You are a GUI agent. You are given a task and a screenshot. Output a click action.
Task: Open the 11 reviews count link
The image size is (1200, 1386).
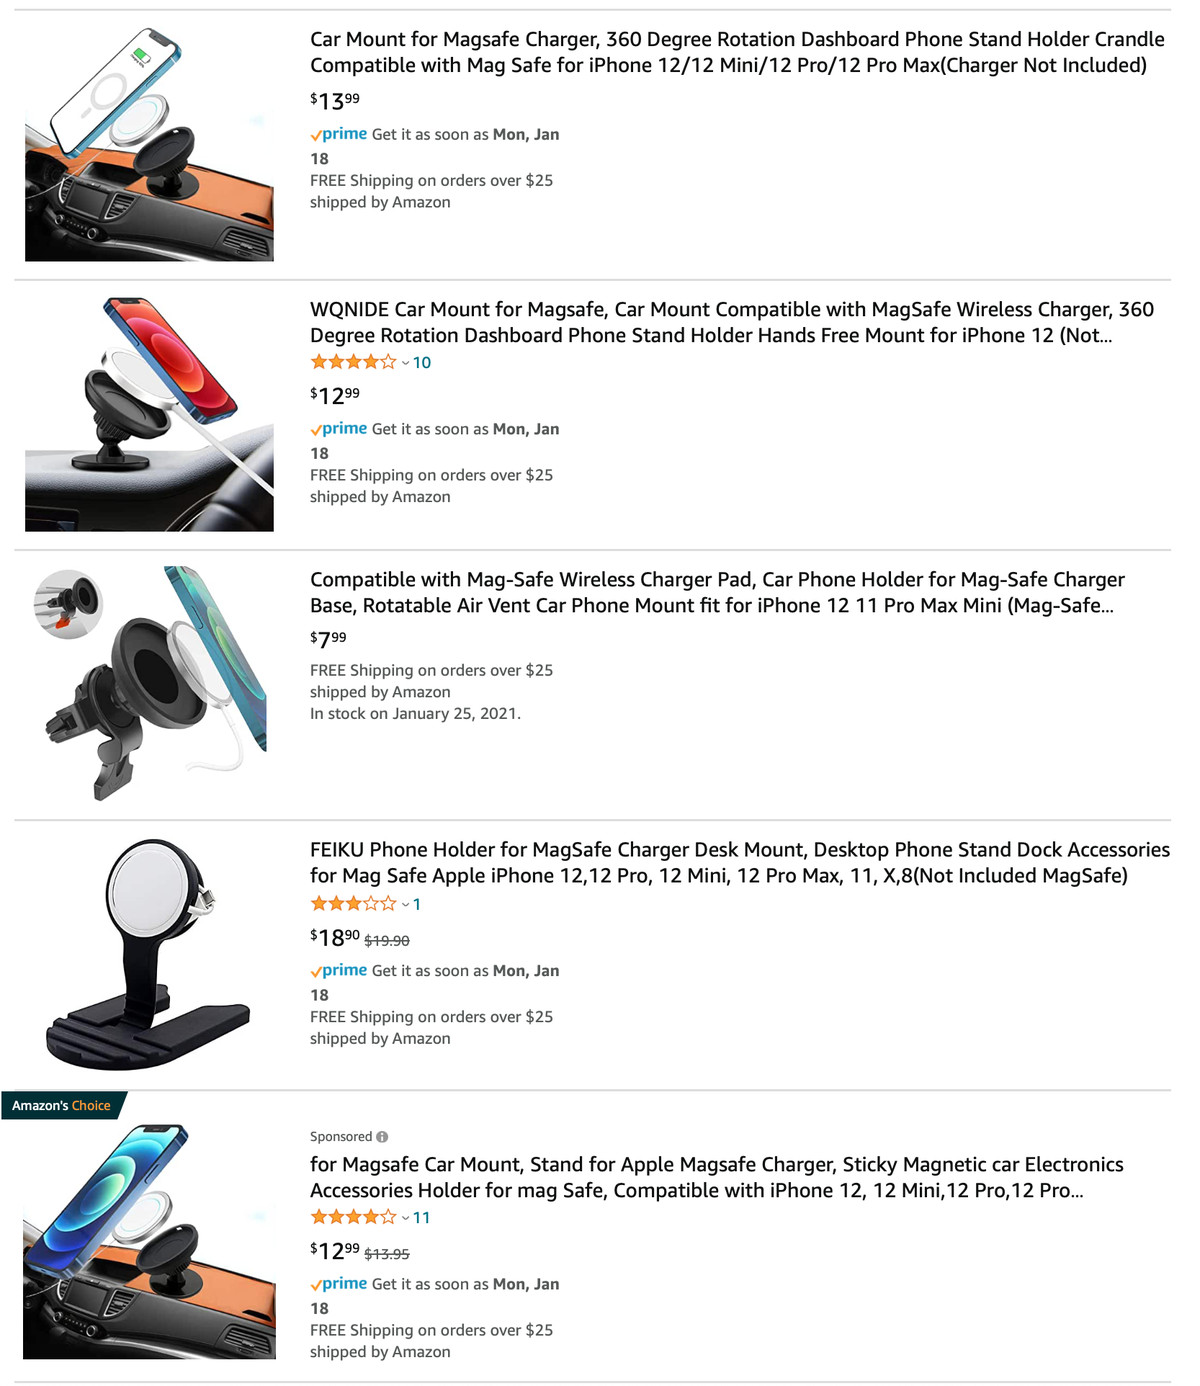point(422,1218)
